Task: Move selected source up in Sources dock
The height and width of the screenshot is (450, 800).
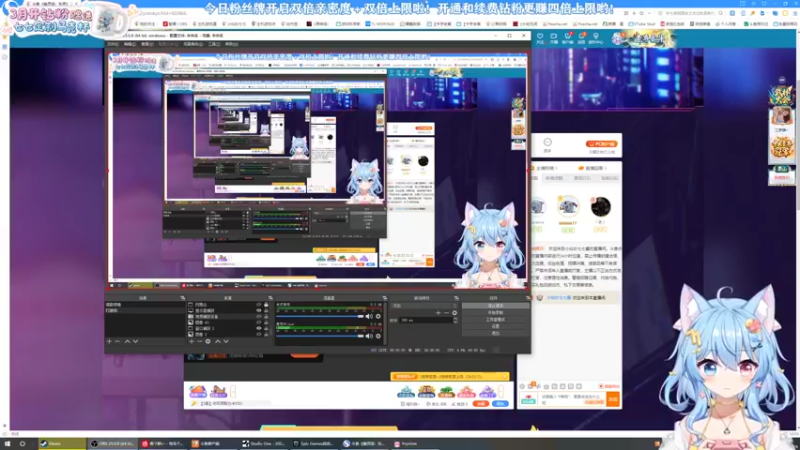Action: tap(217, 341)
